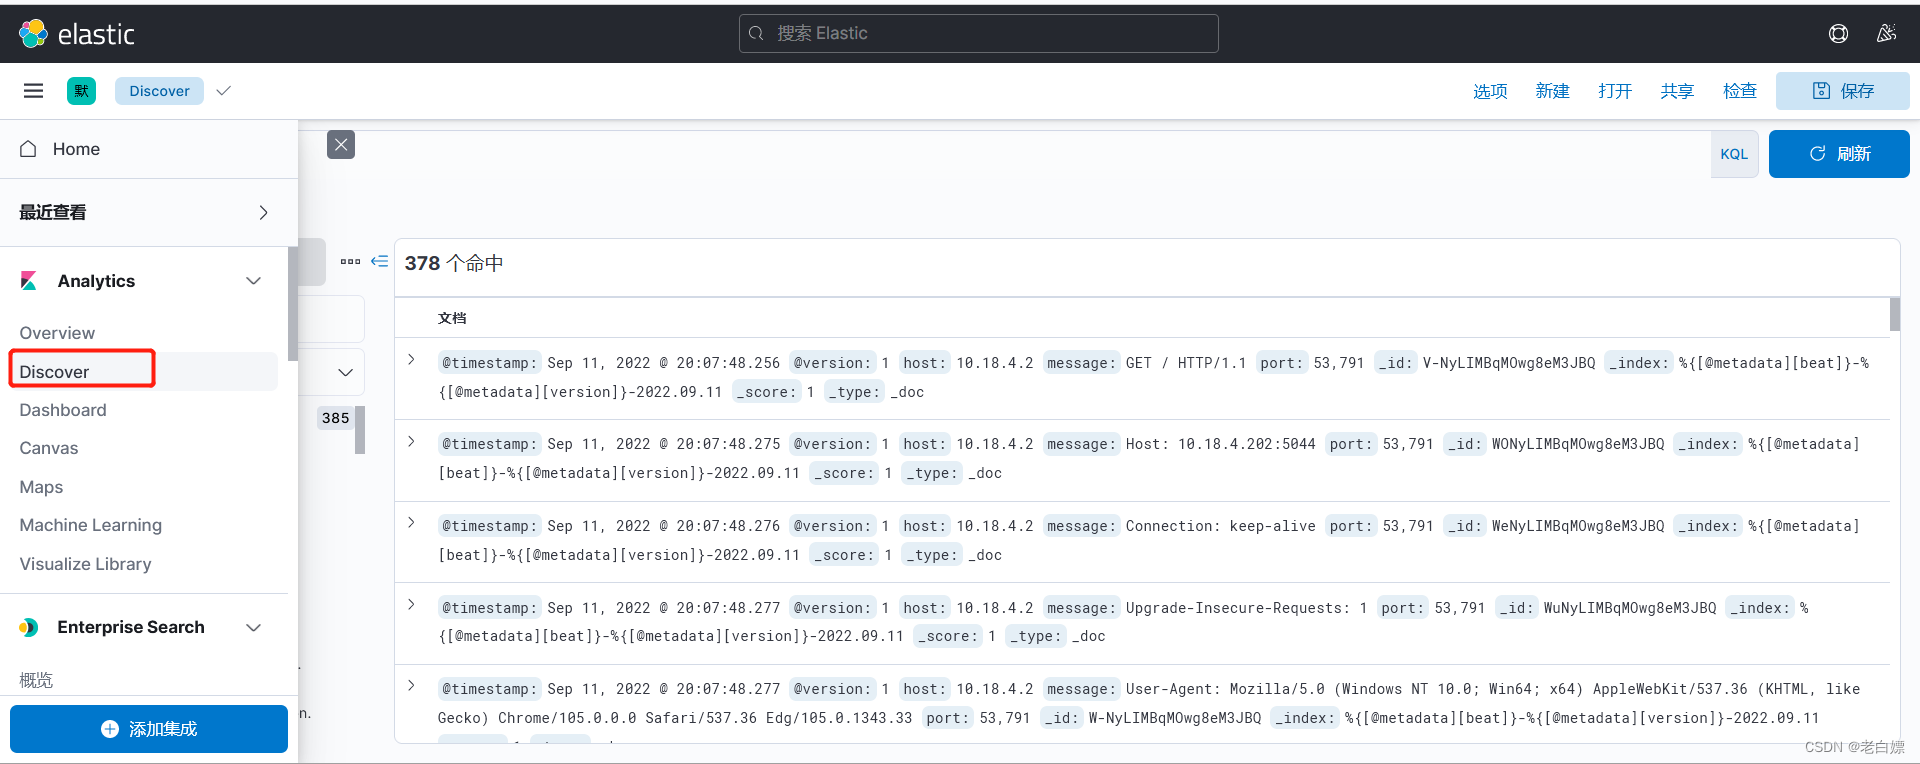Open Overview under Analytics
The width and height of the screenshot is (1920, 764).
tap(57, 333)
